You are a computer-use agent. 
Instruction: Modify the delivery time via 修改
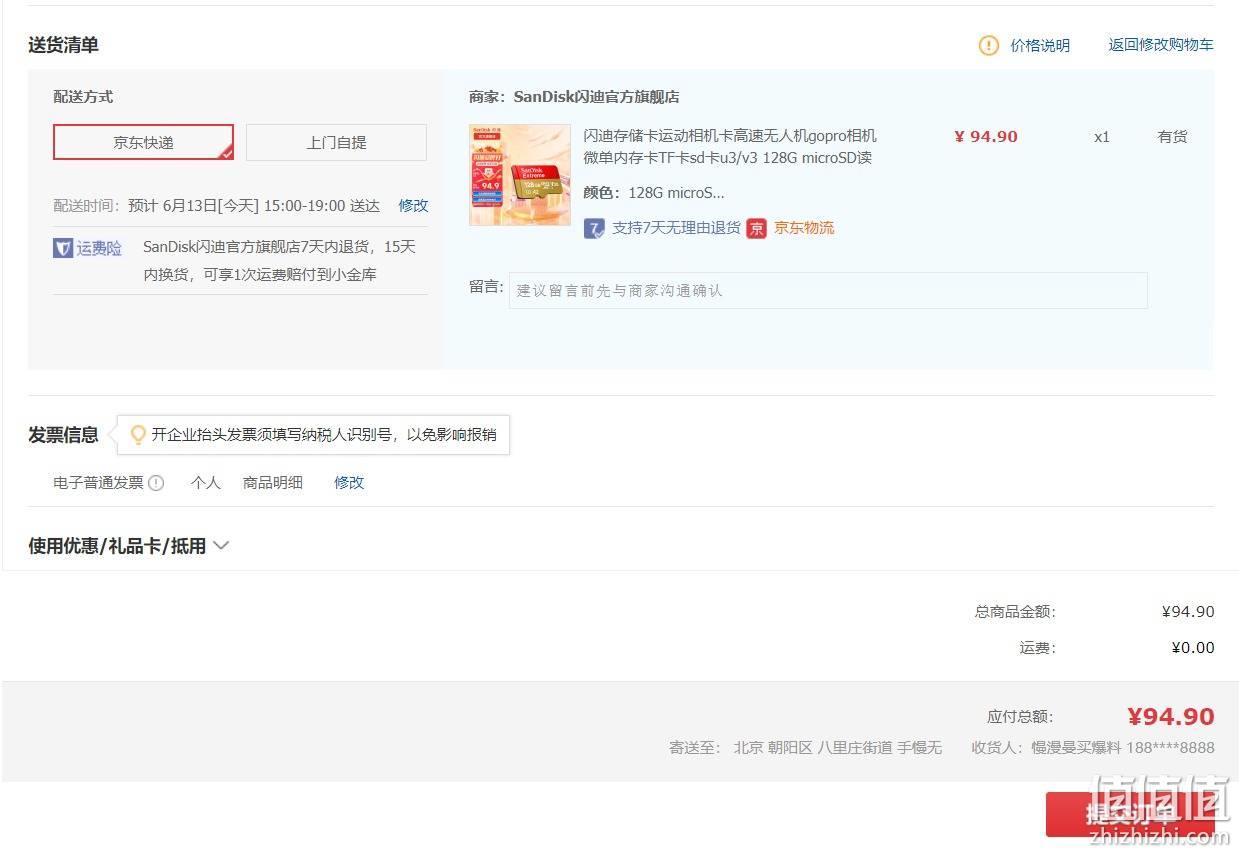click(x=413, y=205)
